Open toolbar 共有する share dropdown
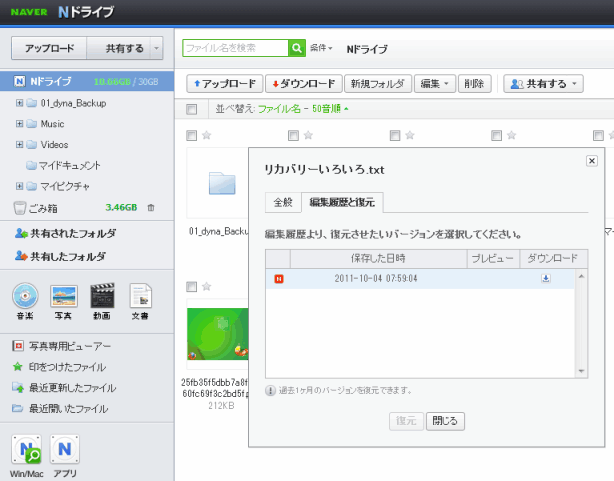 click(544, 83)
